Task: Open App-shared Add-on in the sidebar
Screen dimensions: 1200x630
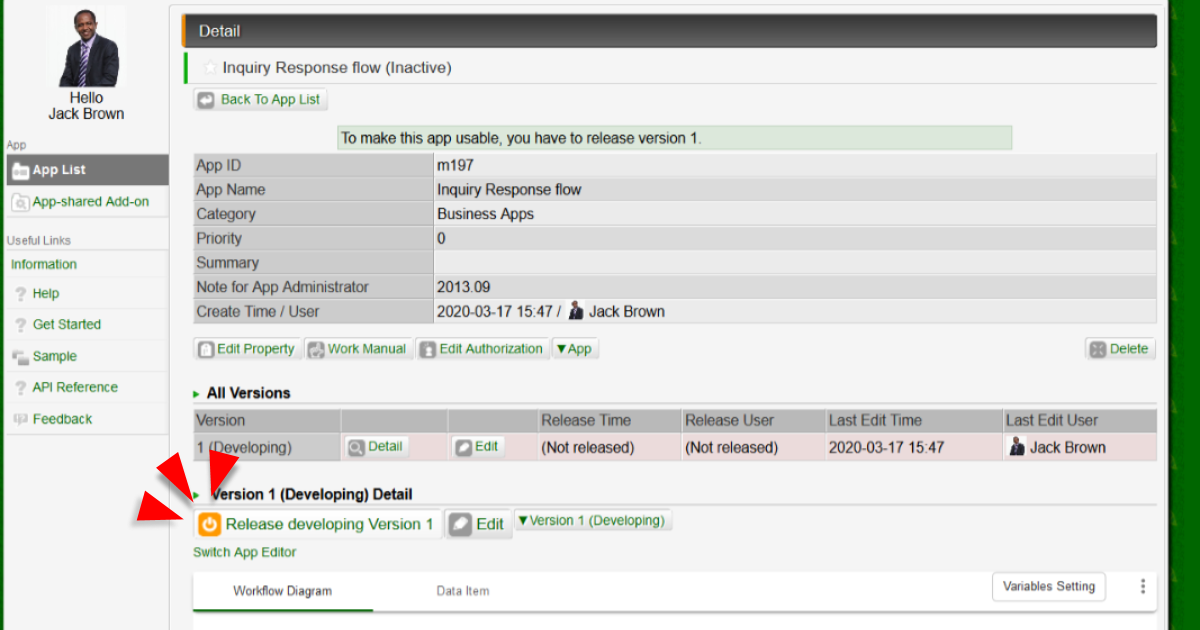Action: point(90,202)
